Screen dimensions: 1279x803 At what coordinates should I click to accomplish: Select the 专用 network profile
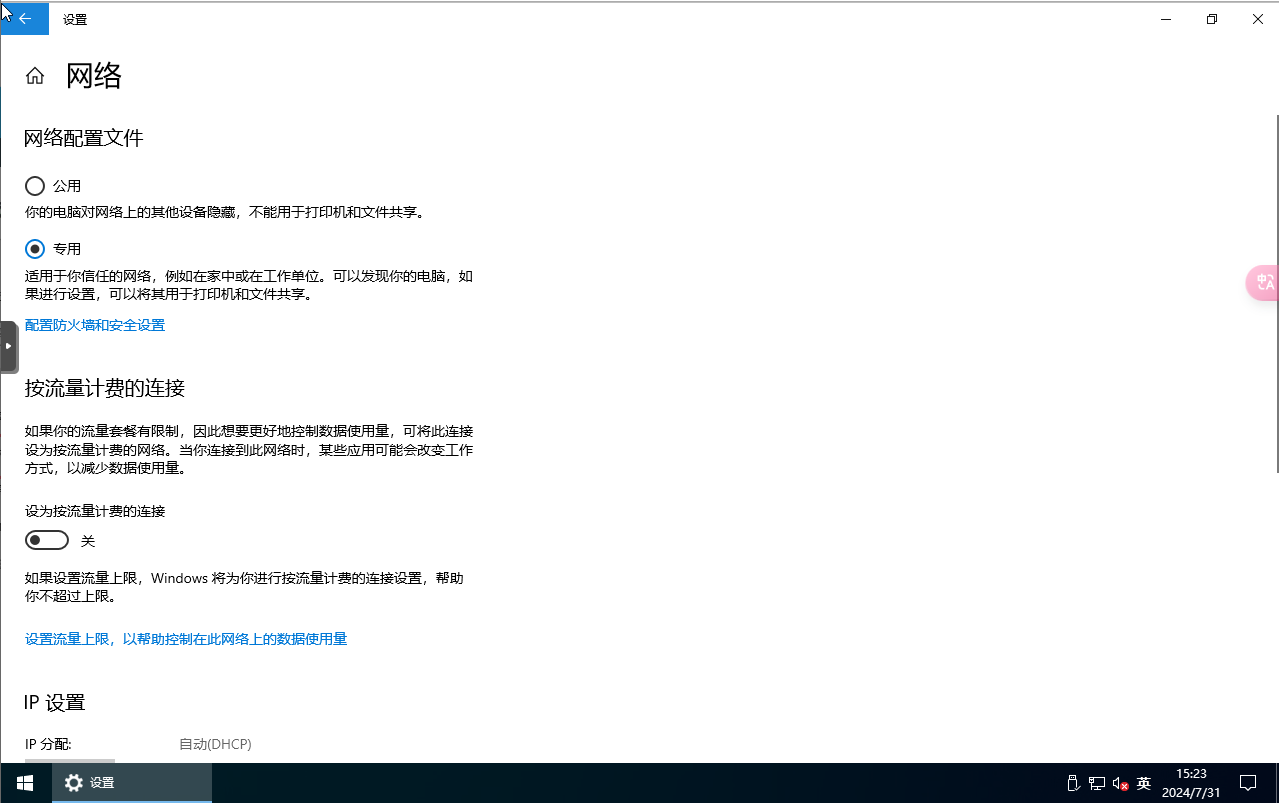click(x=35, y=249)
